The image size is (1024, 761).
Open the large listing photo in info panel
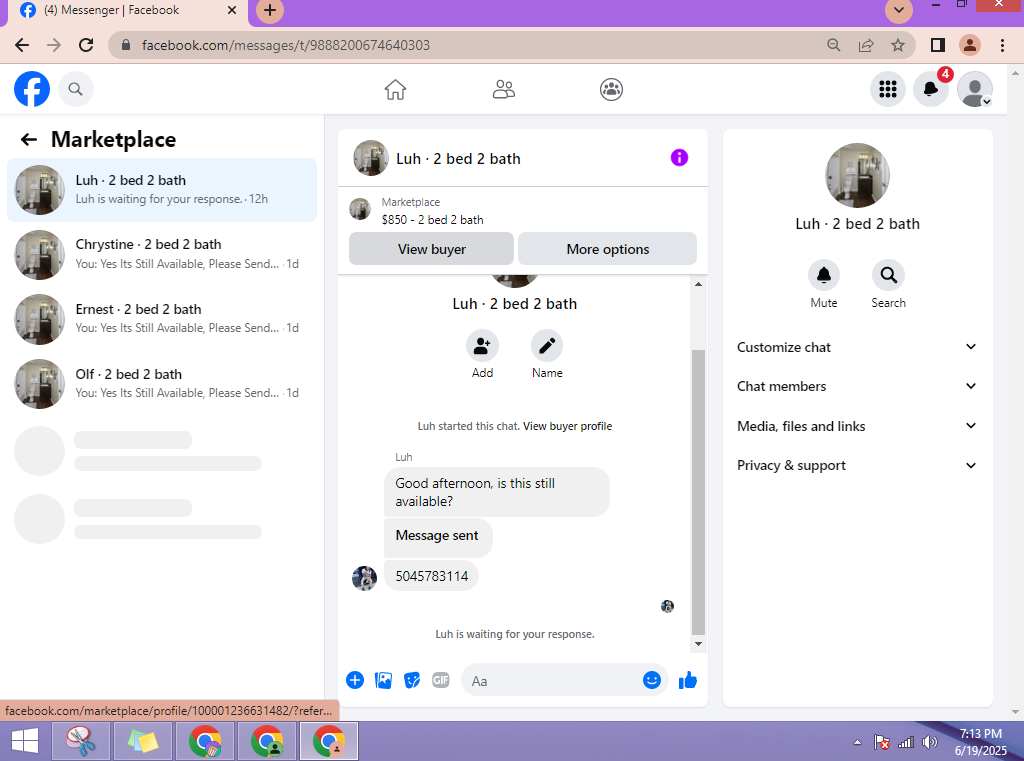tap(857, 175)
